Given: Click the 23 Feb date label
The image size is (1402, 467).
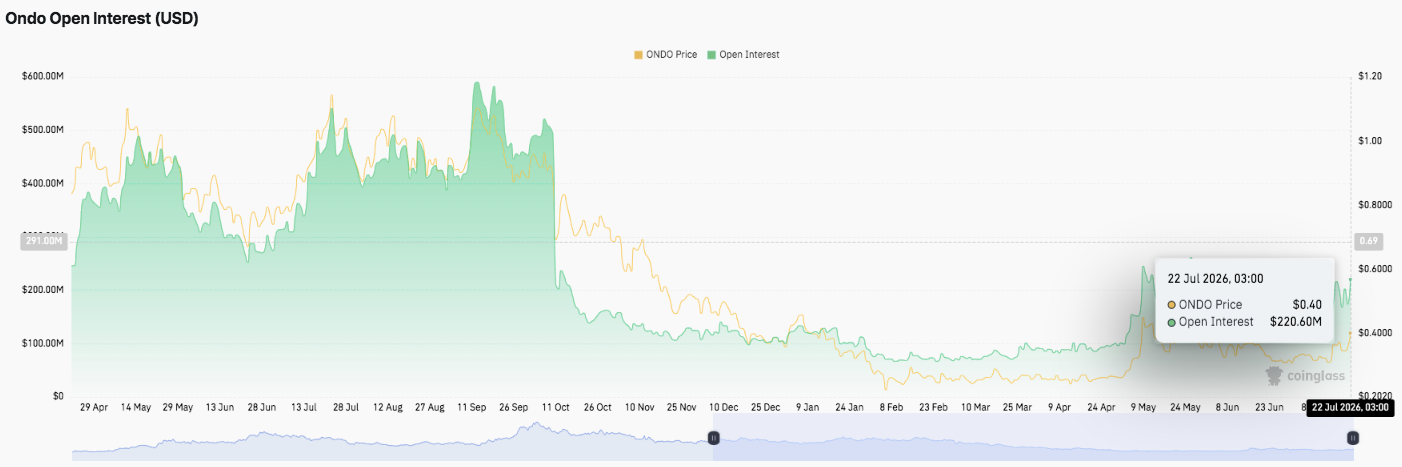Looking at the screenshot, I should coord(933,408).
